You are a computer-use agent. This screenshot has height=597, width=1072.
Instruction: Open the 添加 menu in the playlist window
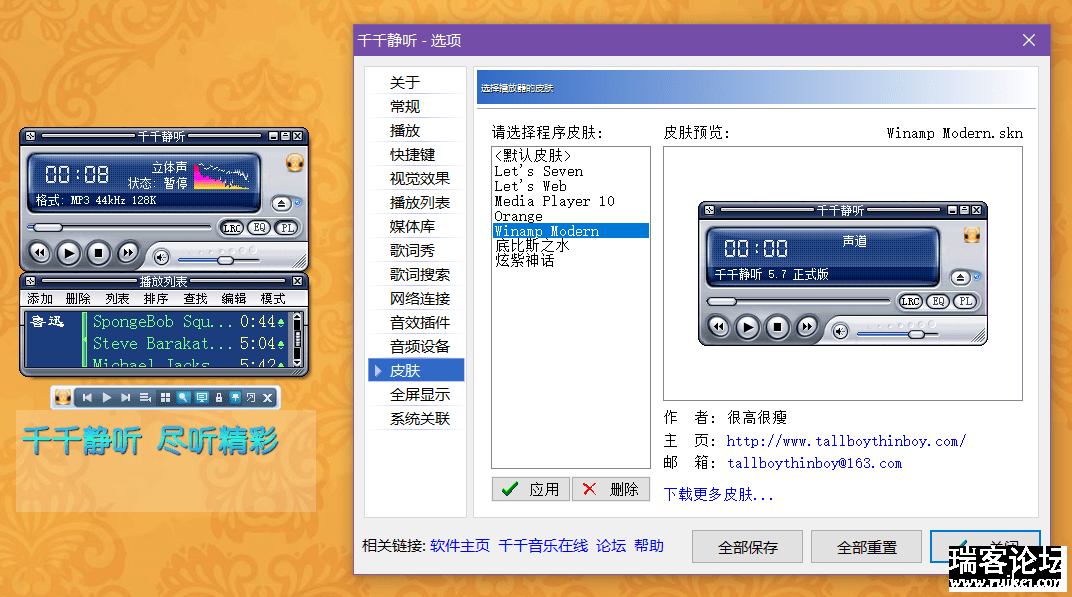[40, 299]
